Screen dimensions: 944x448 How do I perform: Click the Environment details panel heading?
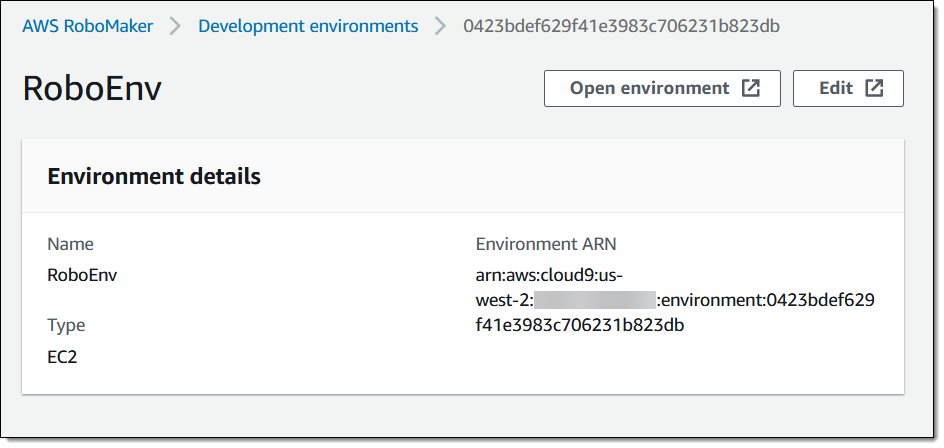[x=154, y=177]
